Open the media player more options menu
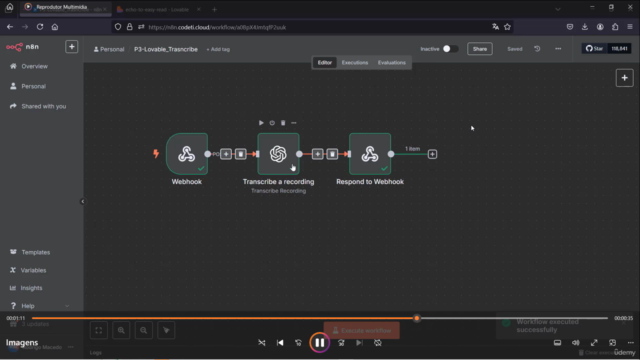640x360 pixels. [631, 343]
